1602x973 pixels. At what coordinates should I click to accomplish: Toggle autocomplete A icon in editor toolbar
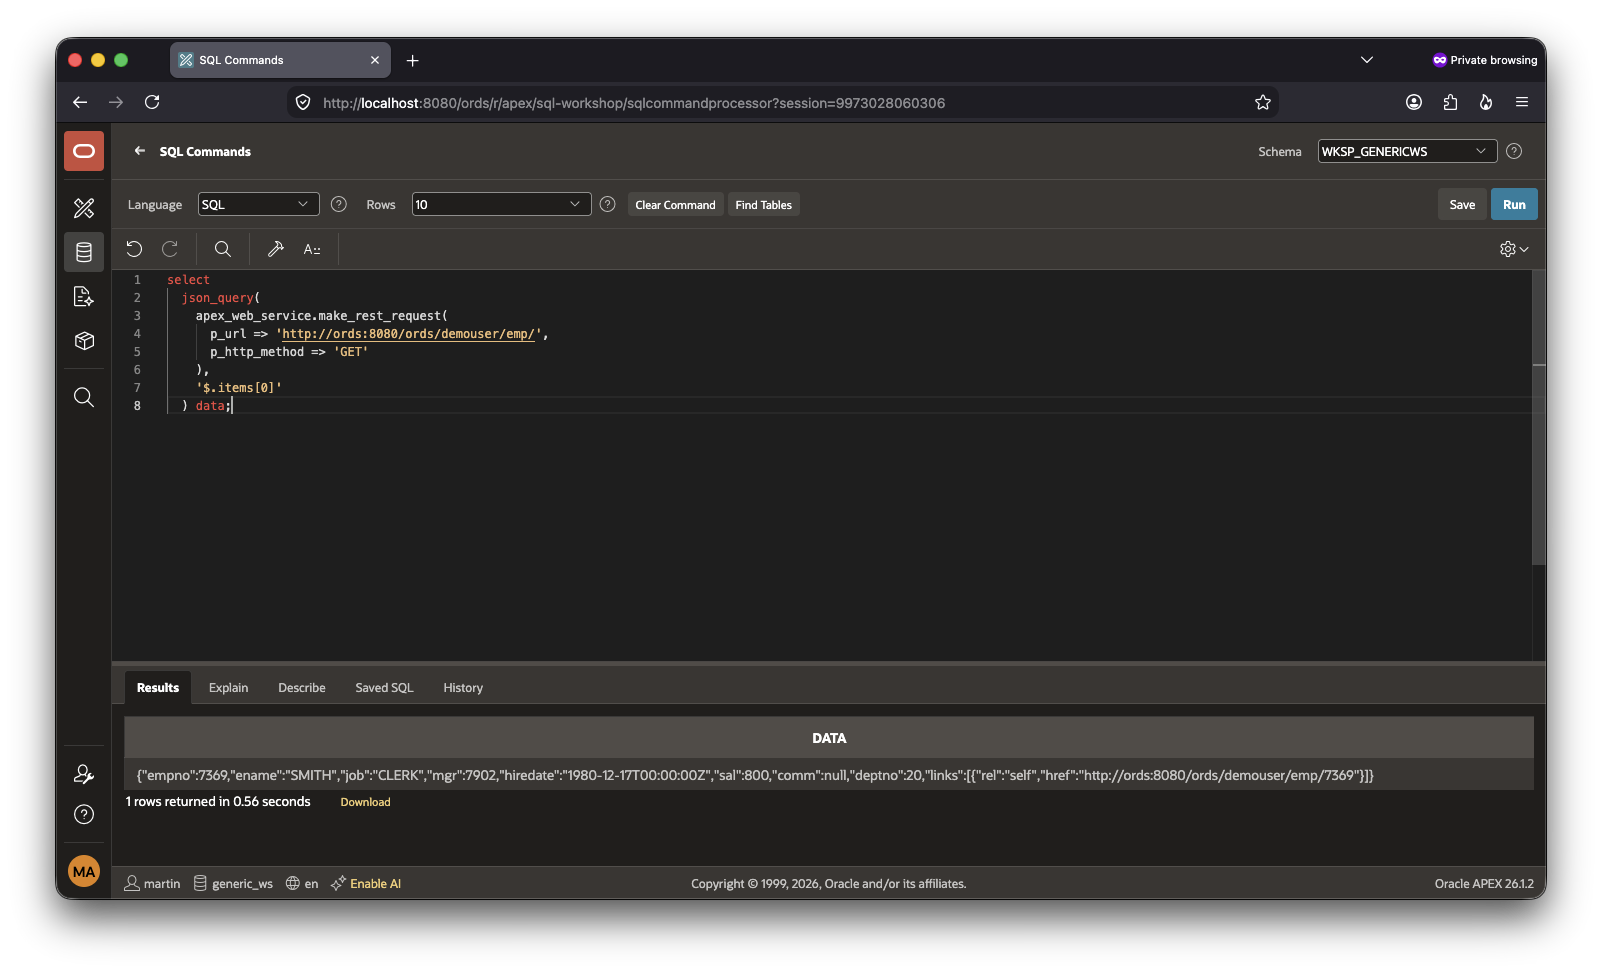pyautogui.click(x=312, y=249)
